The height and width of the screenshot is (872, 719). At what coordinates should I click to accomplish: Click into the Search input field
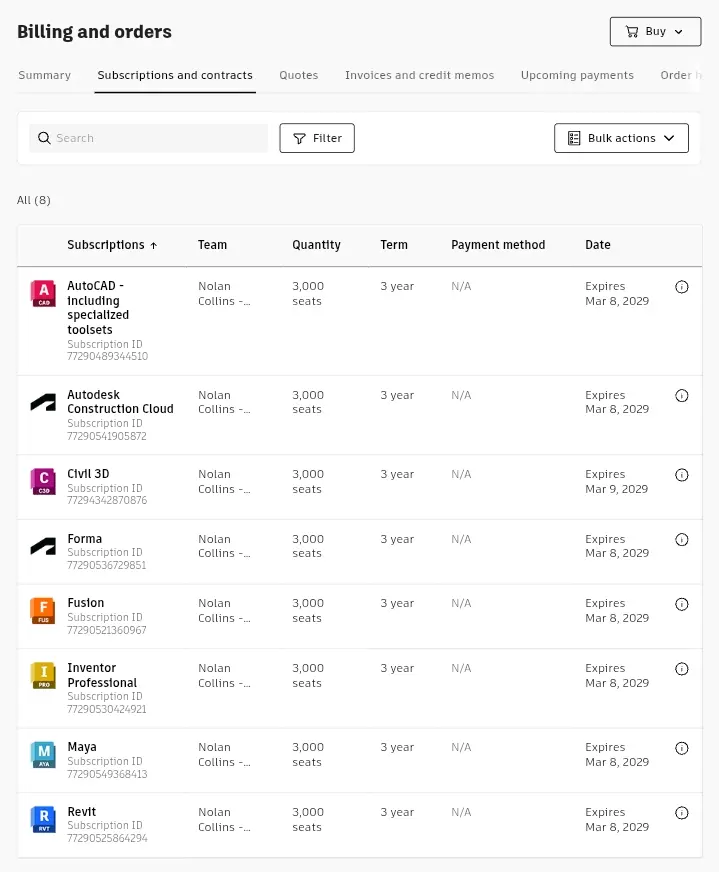148,138
